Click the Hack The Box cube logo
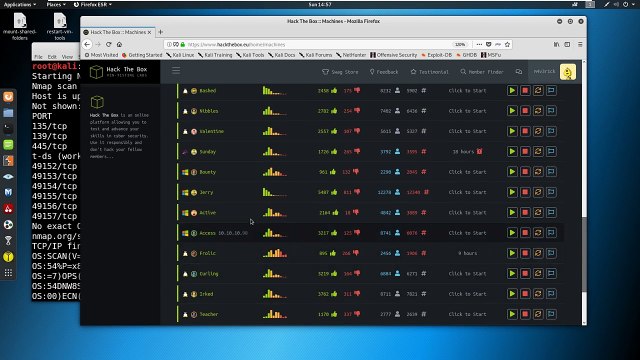Viewport: 640px width, 360px height. [96, 72]
